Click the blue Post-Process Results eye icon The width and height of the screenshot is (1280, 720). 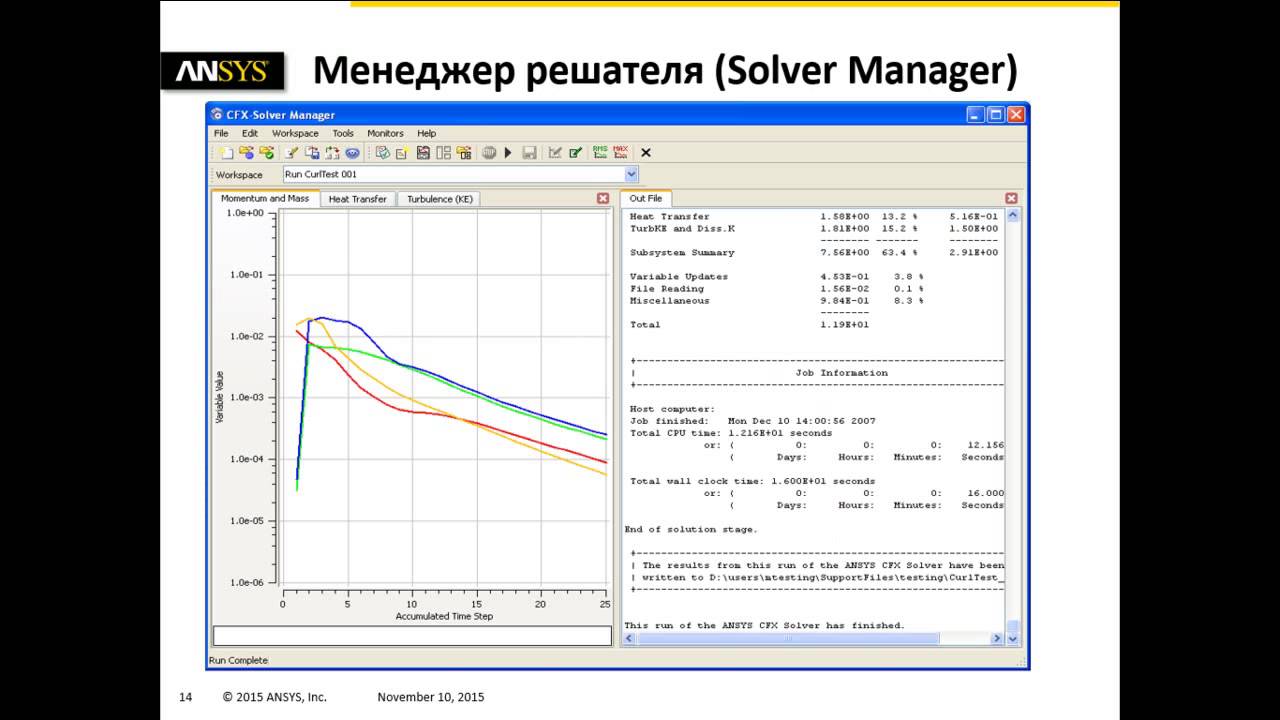tap(352, 153)
